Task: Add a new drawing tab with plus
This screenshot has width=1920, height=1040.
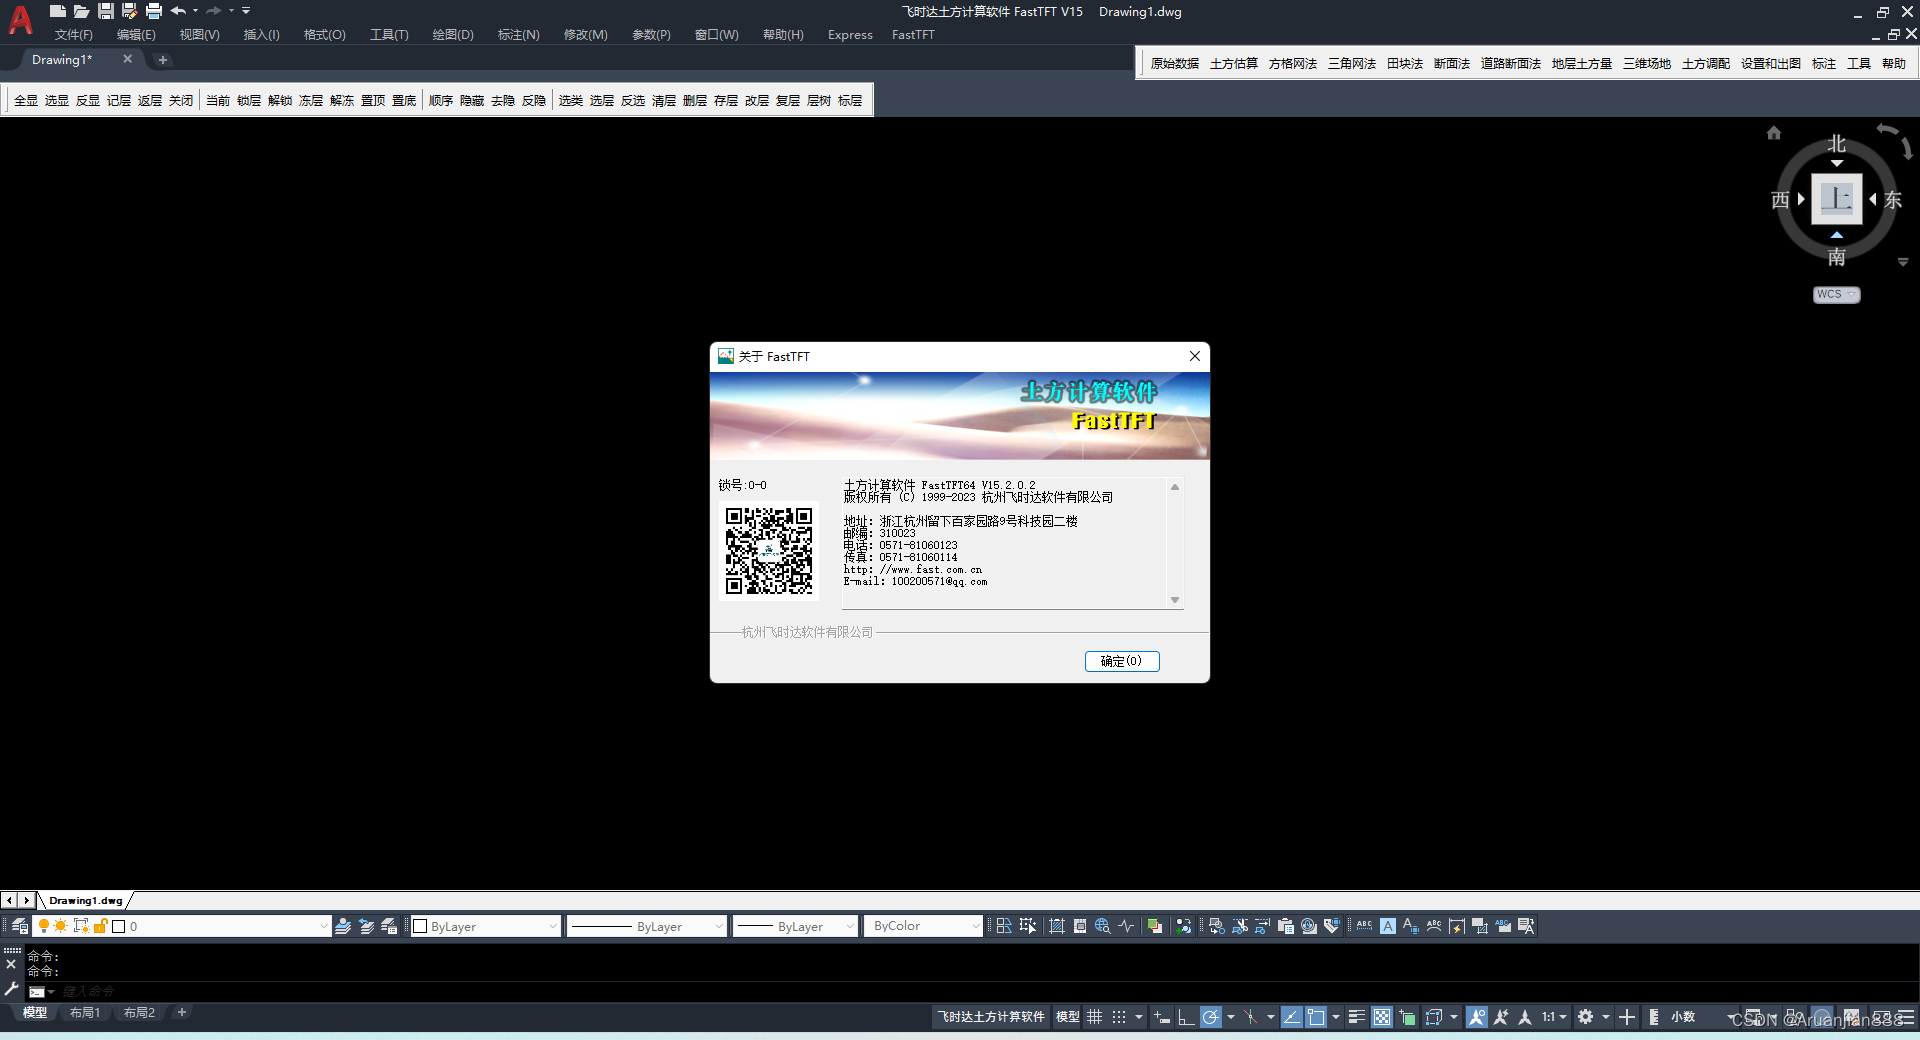Action: pyautogui.click(x=163, y=60)
